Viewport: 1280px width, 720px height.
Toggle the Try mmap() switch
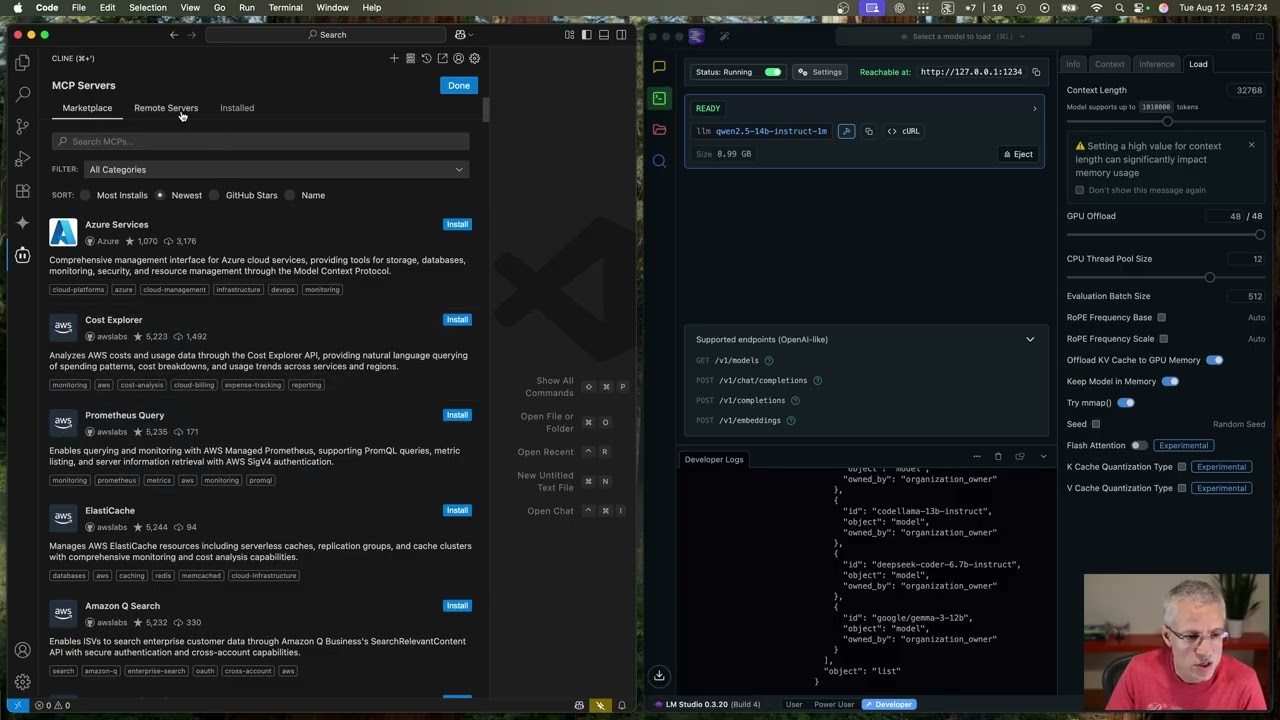pyautogui.click(x=1126, y=403)
